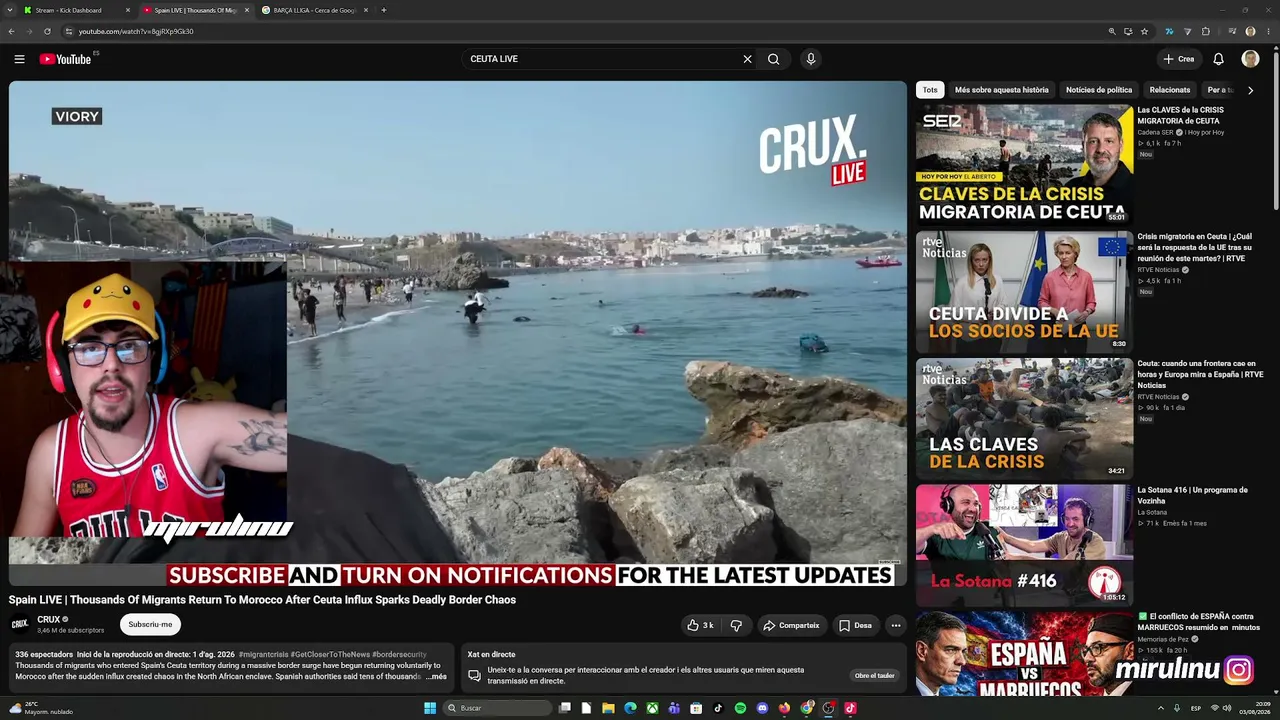
Task: Open OBS Studio from the taskbar
Action: [x=828, y=708]
